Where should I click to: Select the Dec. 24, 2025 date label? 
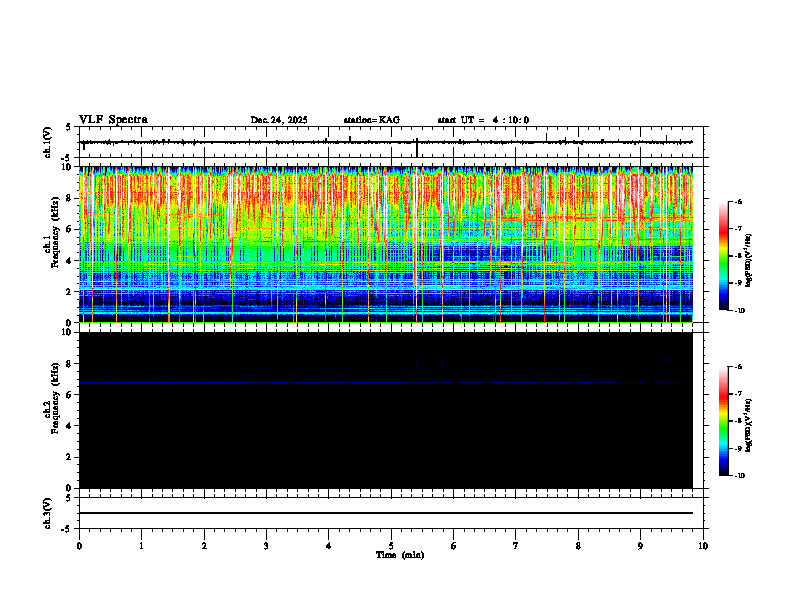(279, 120)
